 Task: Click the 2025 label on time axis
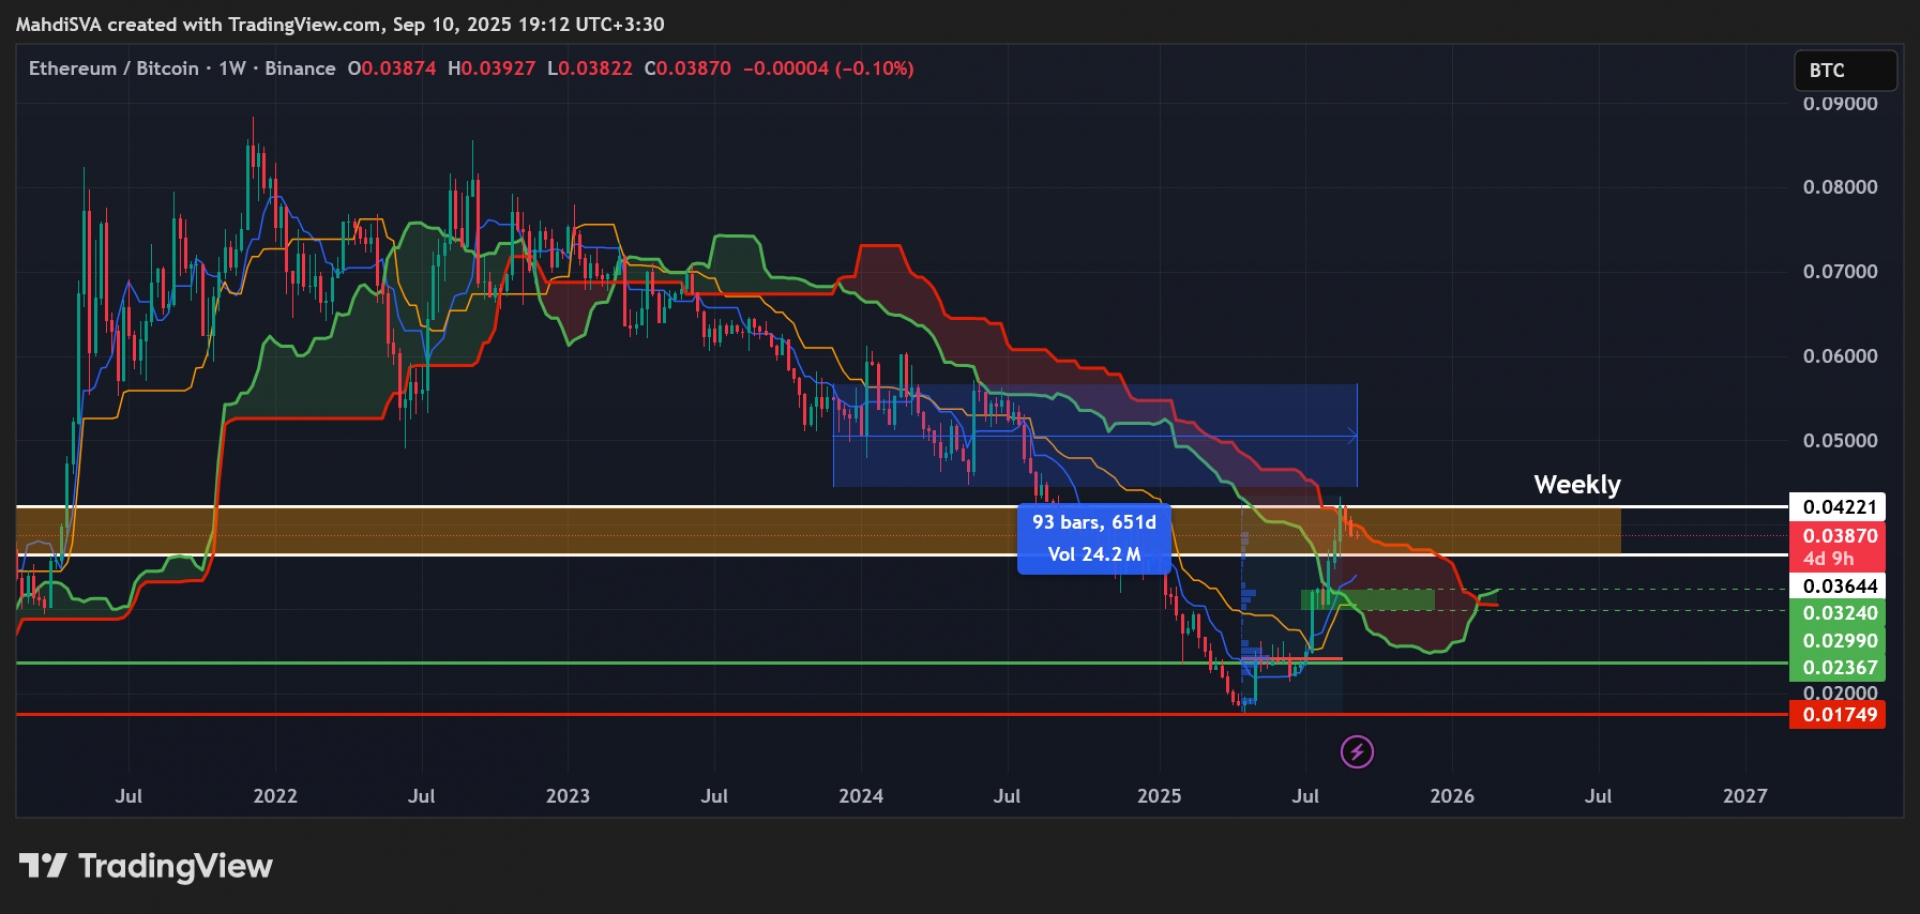point(1159,796)
